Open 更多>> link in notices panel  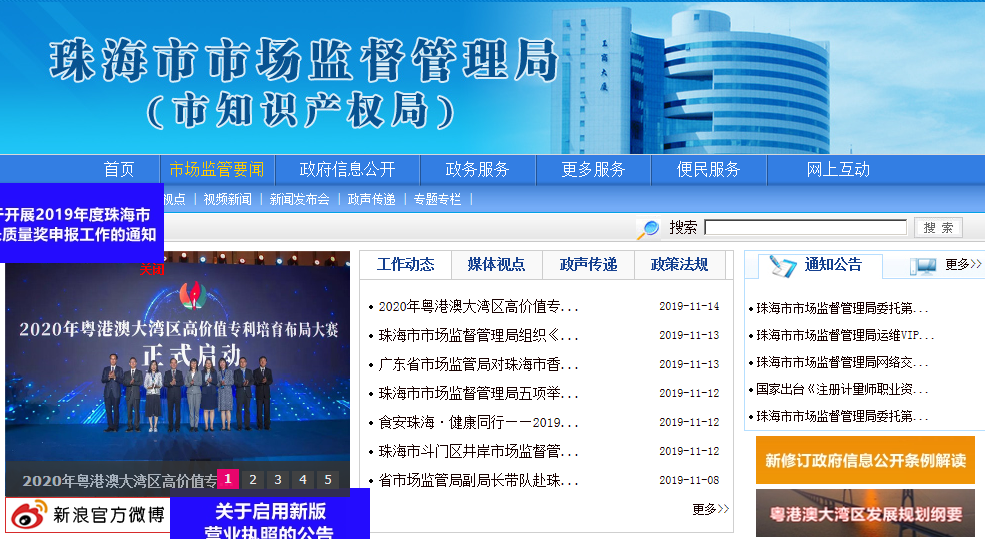click(963, 264)
